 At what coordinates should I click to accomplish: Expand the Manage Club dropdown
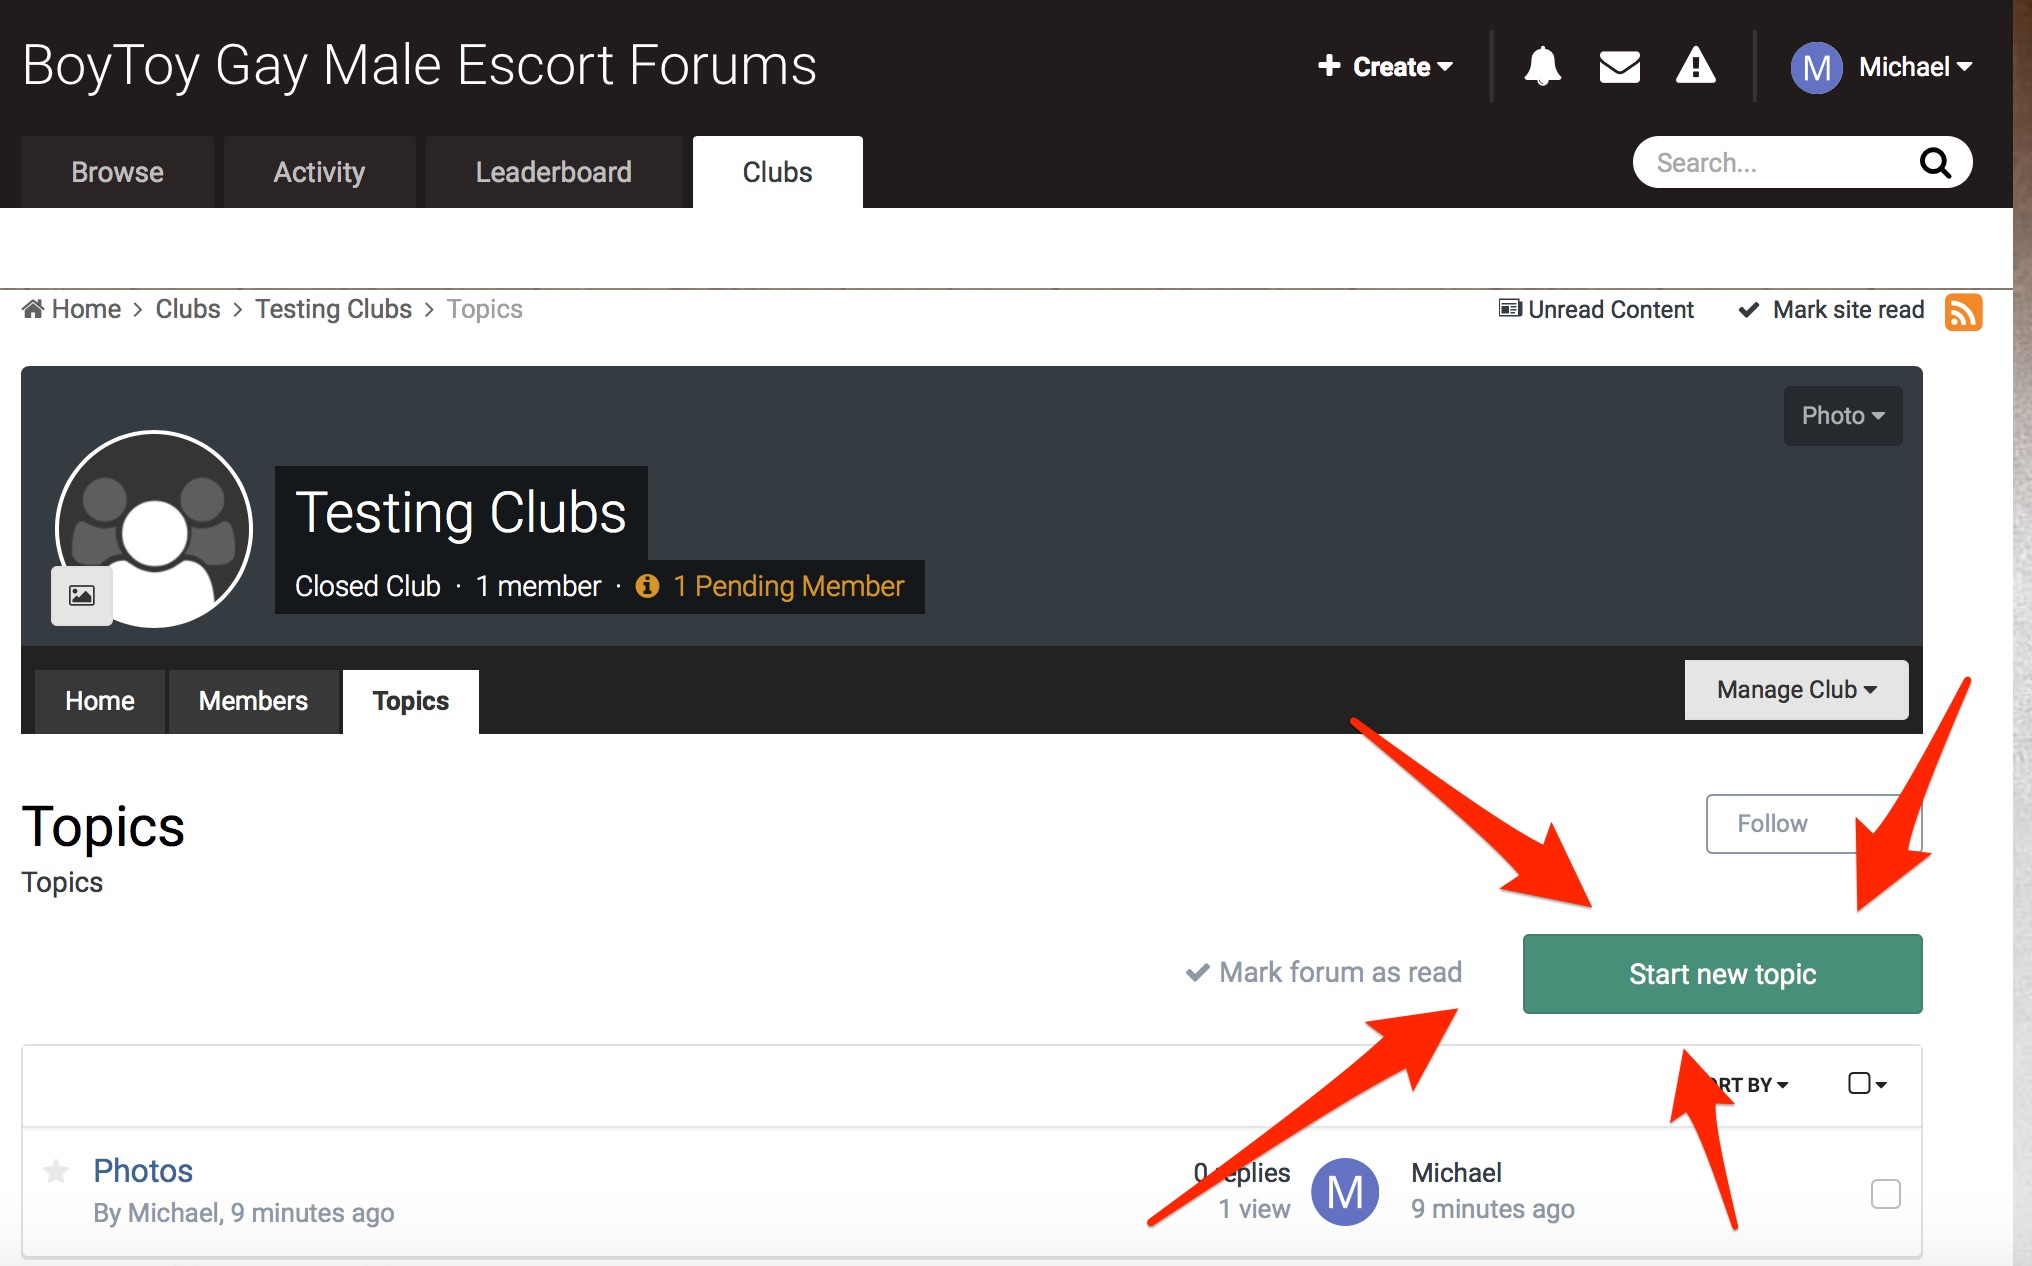1796,690
